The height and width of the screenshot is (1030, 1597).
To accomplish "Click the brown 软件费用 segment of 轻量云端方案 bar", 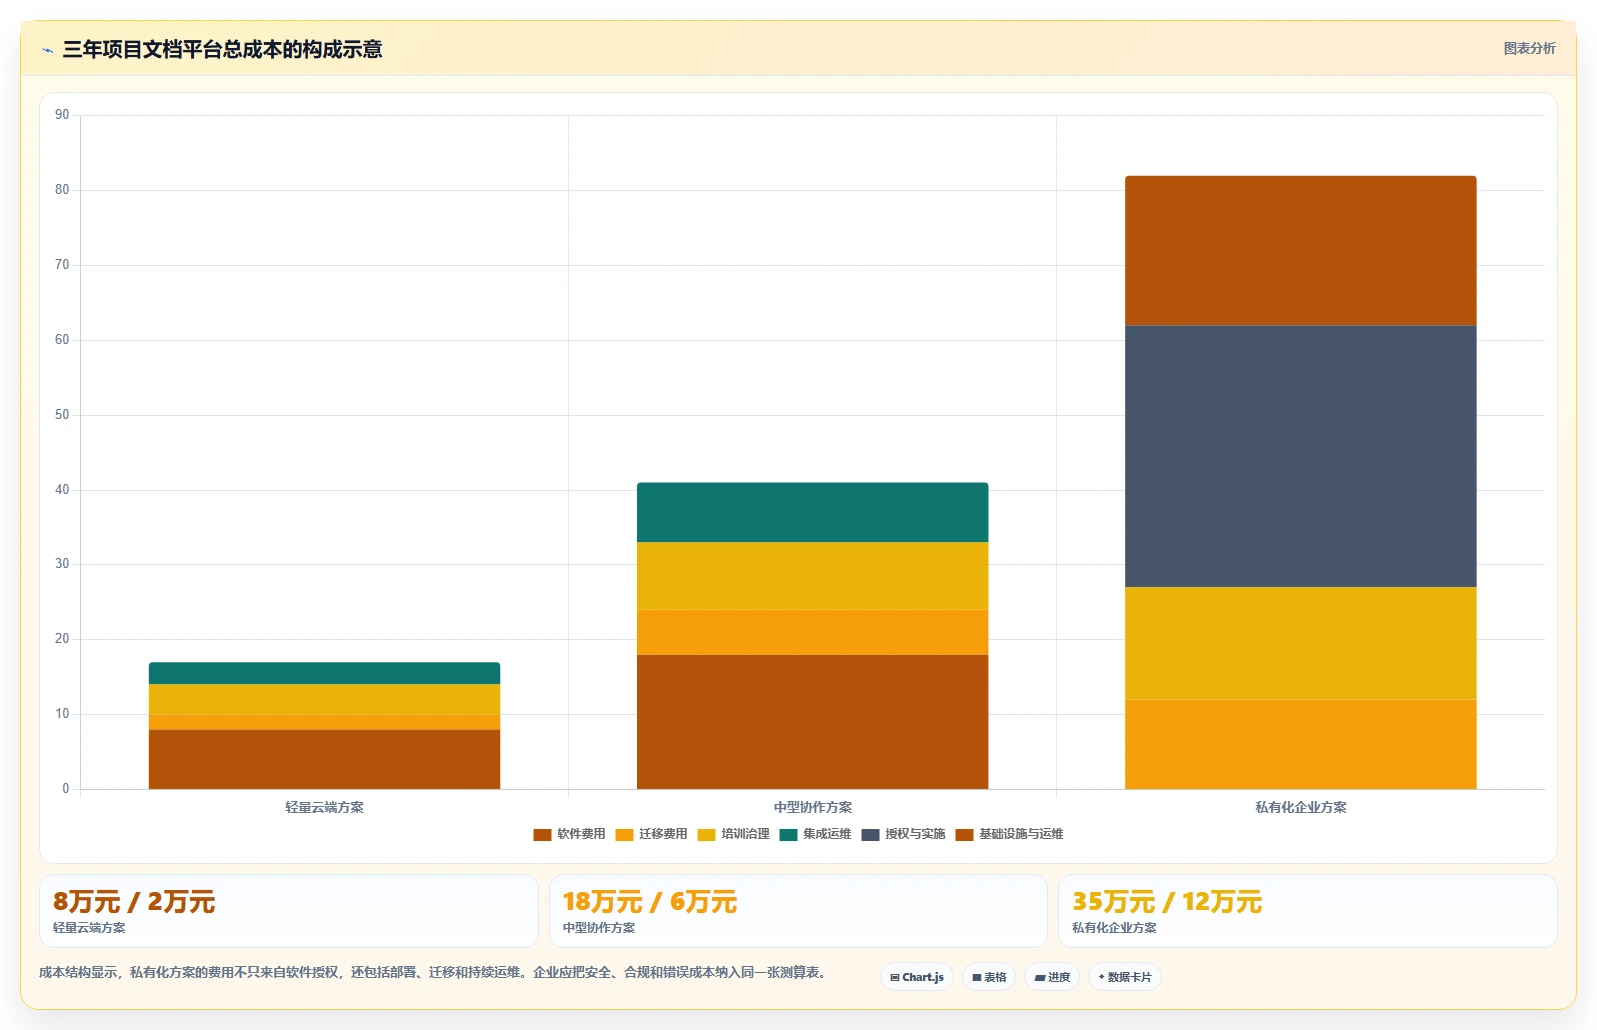I will tap(324, 759).
